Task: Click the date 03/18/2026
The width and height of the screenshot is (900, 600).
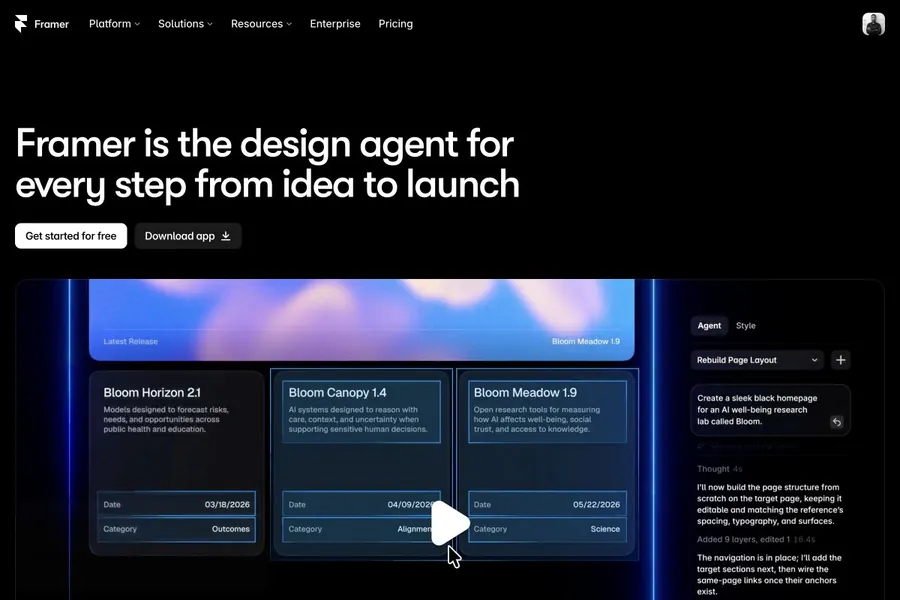Action: coord(227,505)
